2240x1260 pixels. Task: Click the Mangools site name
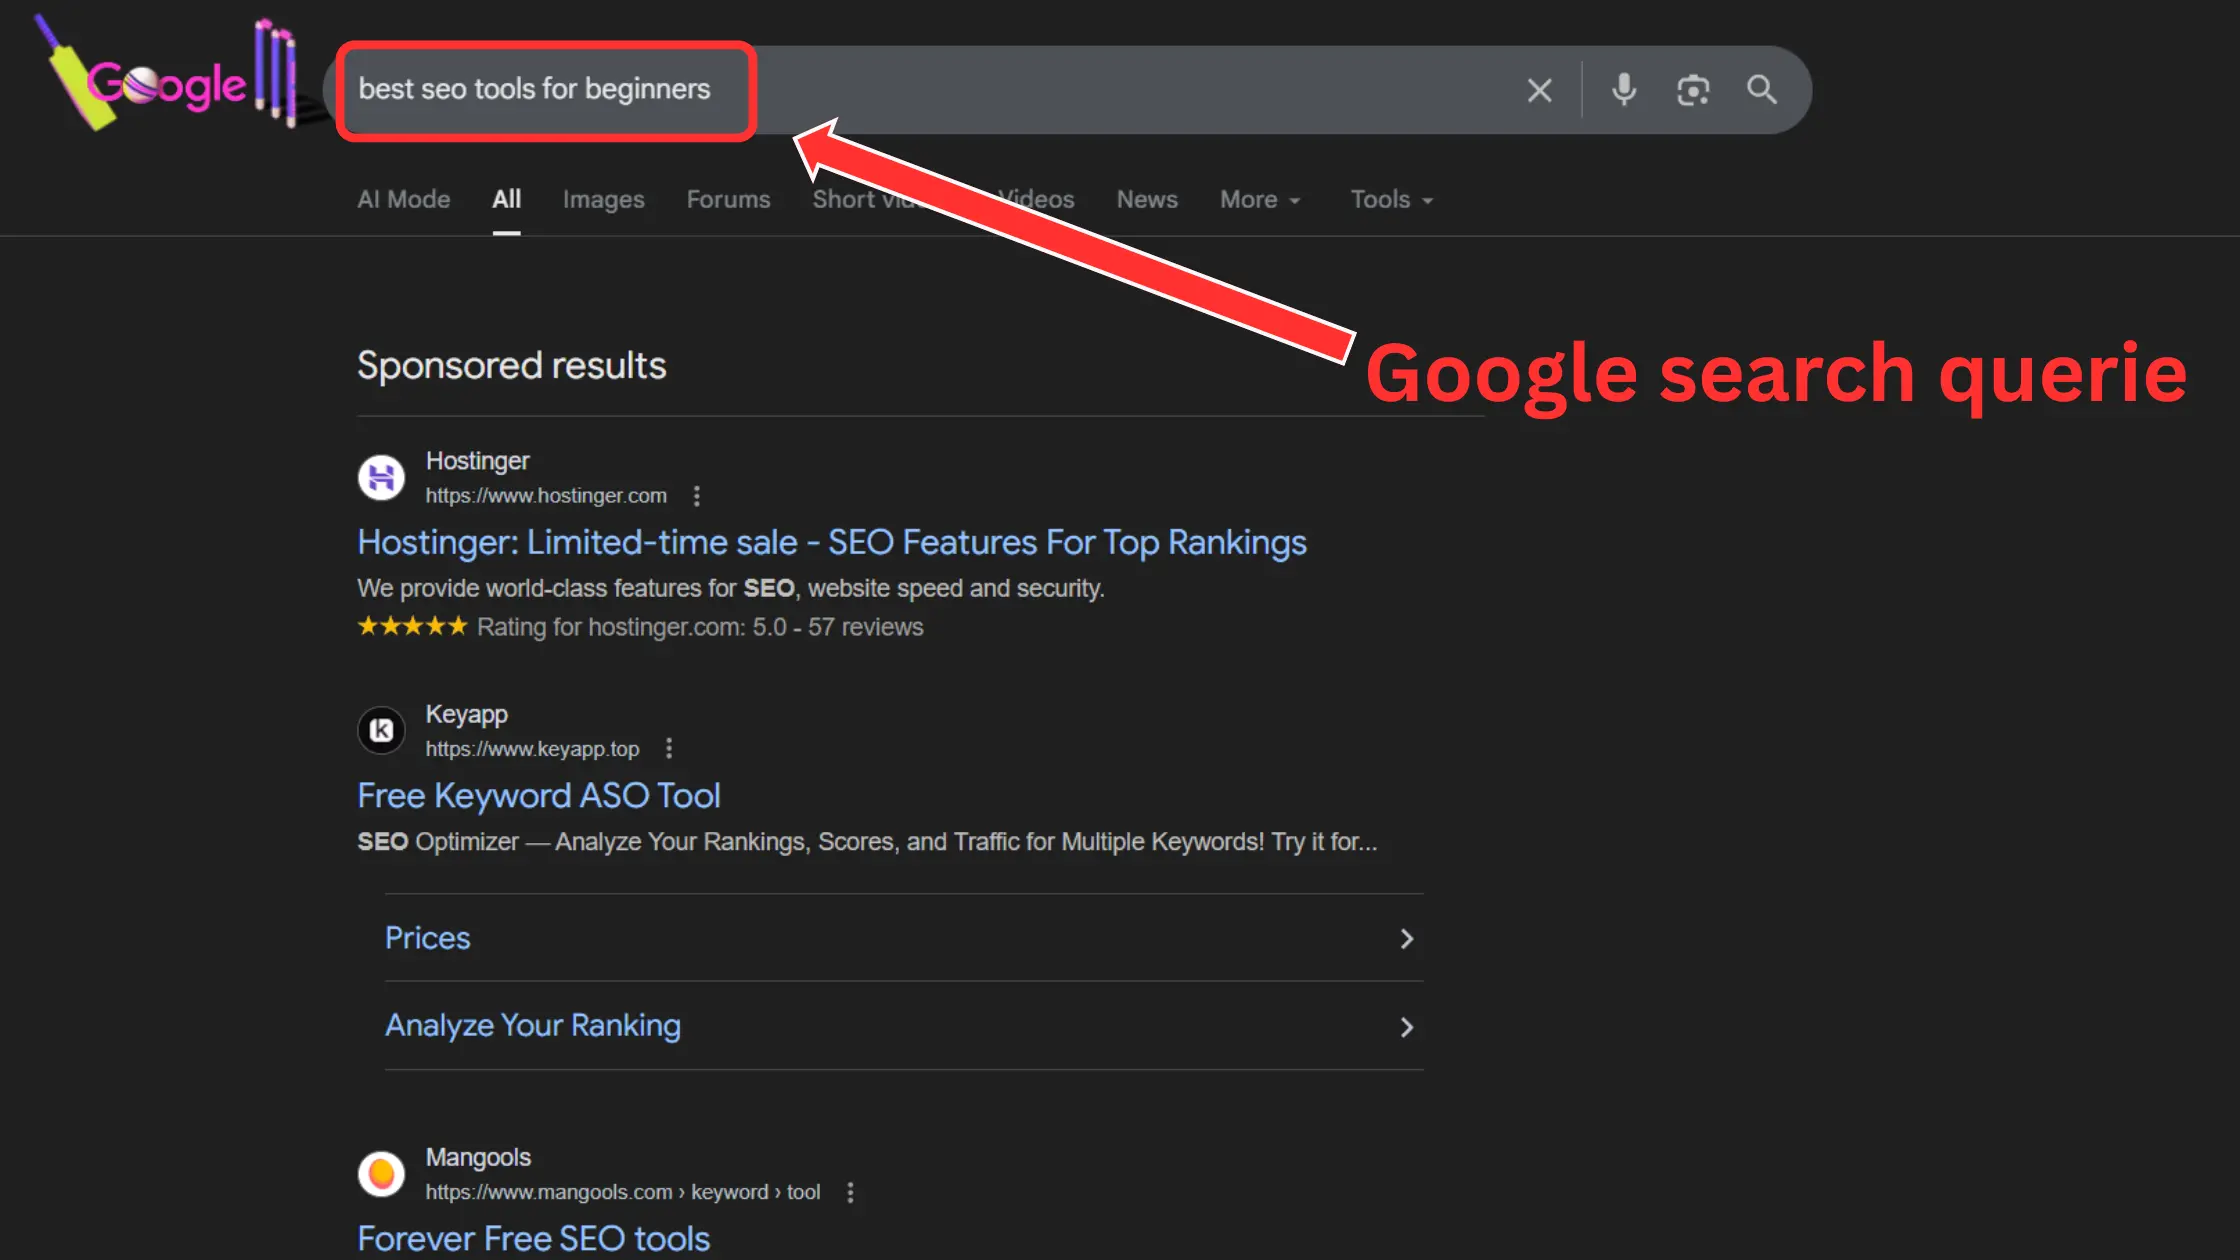point(478,1158)
